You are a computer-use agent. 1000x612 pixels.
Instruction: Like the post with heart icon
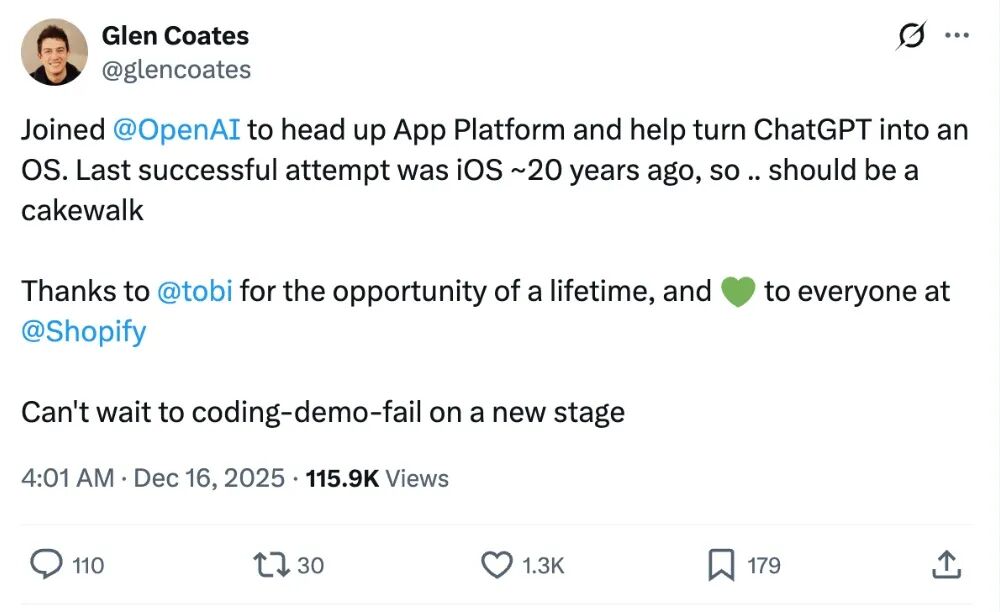(497, 566)
